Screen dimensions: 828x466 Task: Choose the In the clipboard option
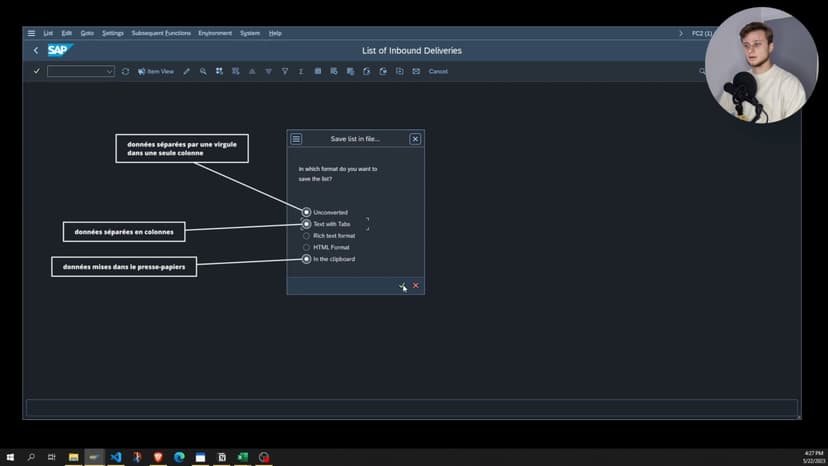[306, 259]
